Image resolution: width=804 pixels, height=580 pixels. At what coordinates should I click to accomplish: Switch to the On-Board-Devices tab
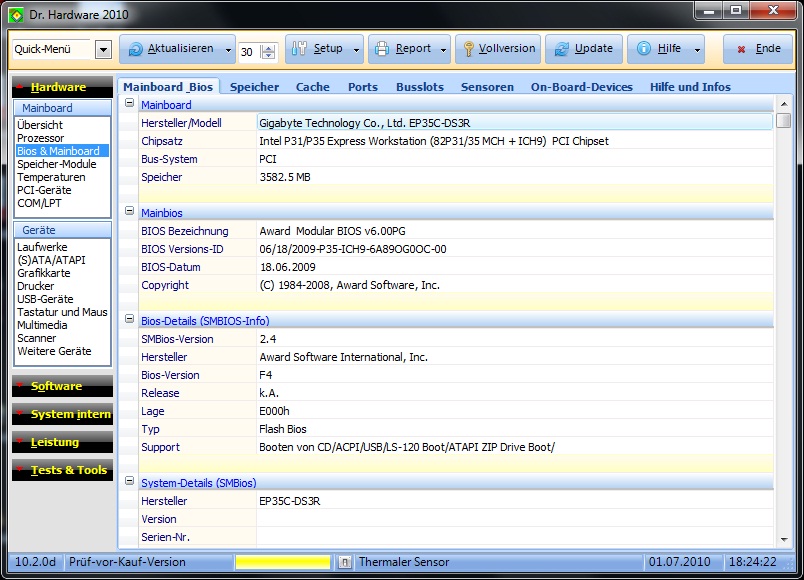tap(582, 87)
